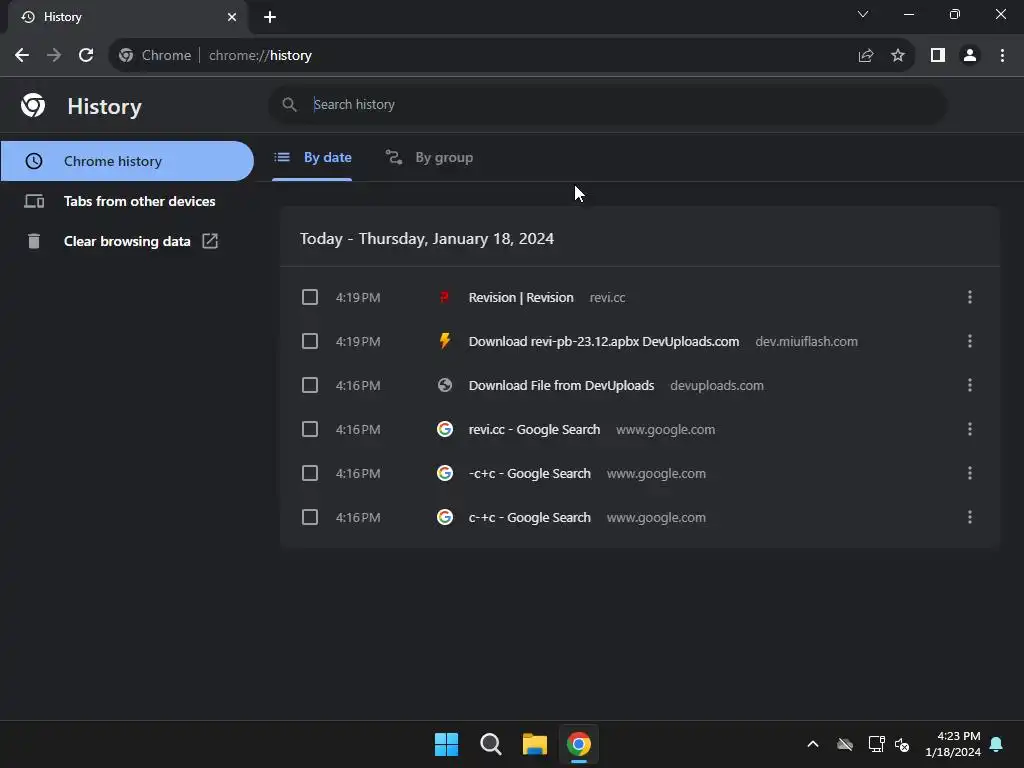
Task: Check the Download File from DevUploads checkbox
Action: point(310,385)
